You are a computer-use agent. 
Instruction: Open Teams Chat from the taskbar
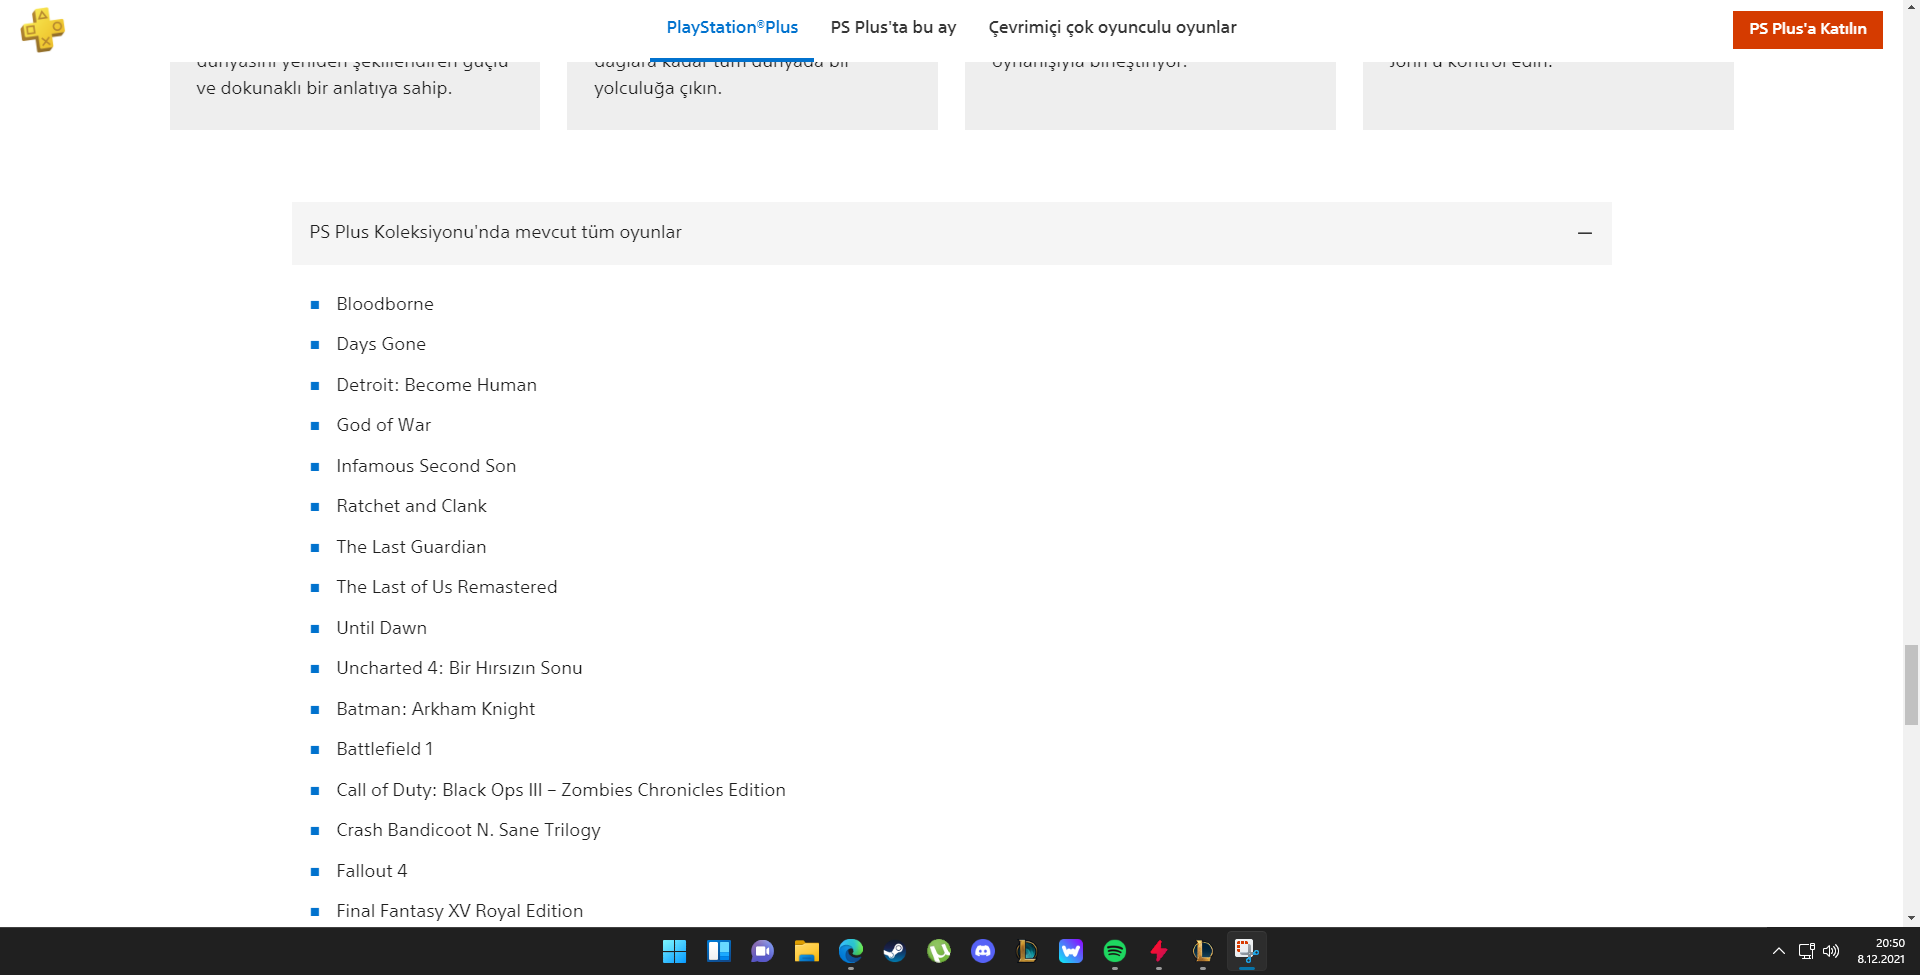point(762,951)
